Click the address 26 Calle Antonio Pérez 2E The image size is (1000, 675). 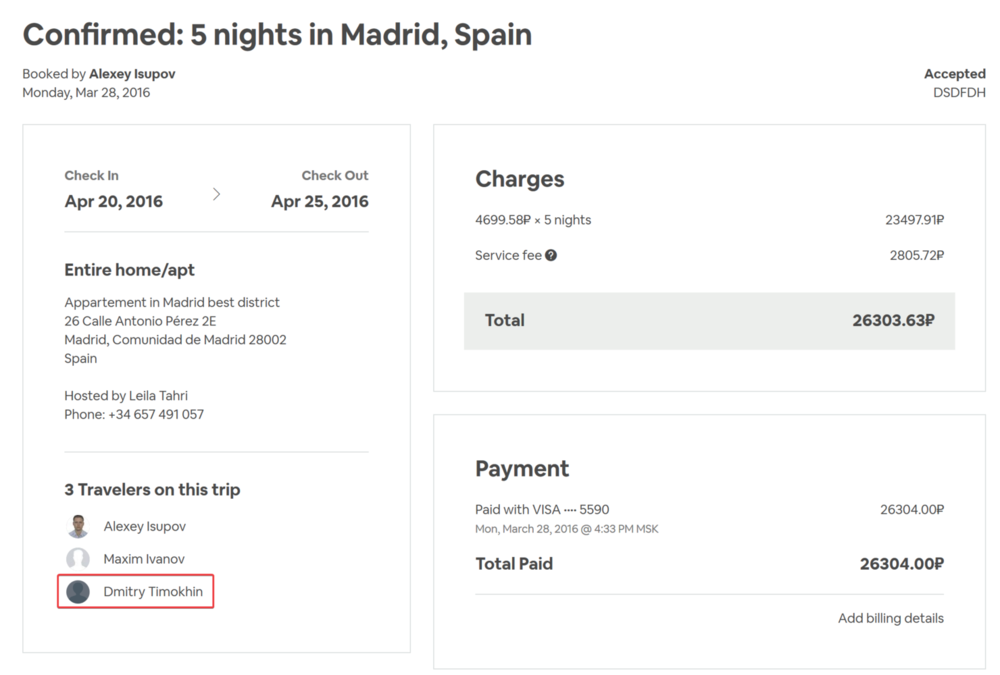pos(140,321)
